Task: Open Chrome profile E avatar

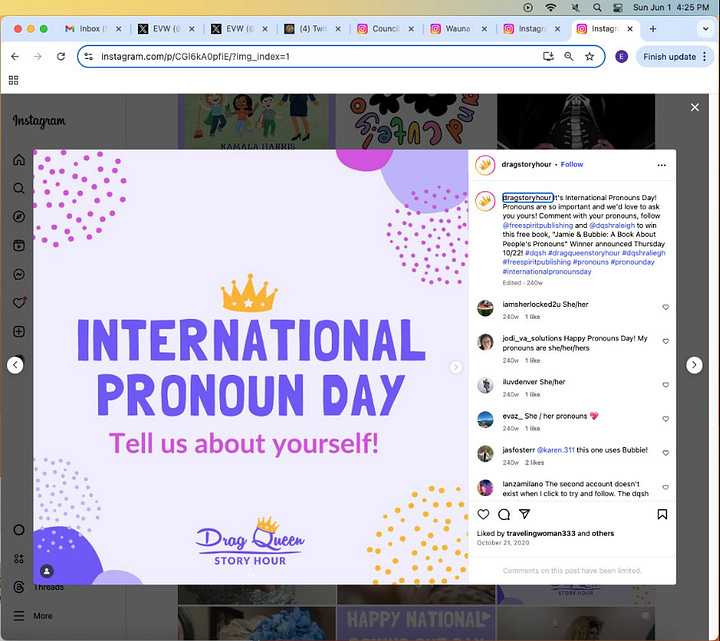Action: 621,56
